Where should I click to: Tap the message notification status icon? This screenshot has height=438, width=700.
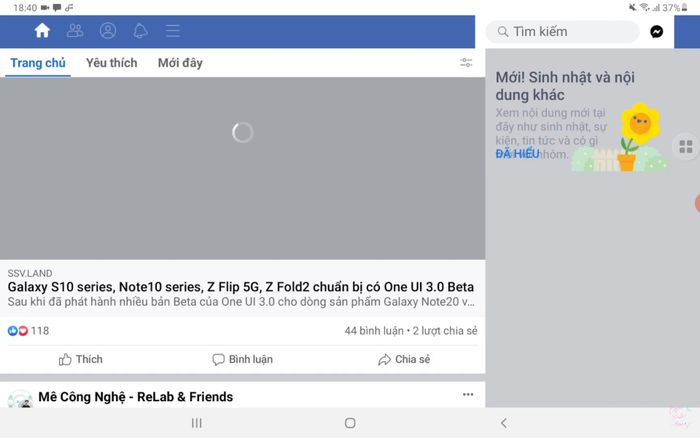tap(57, 8)
